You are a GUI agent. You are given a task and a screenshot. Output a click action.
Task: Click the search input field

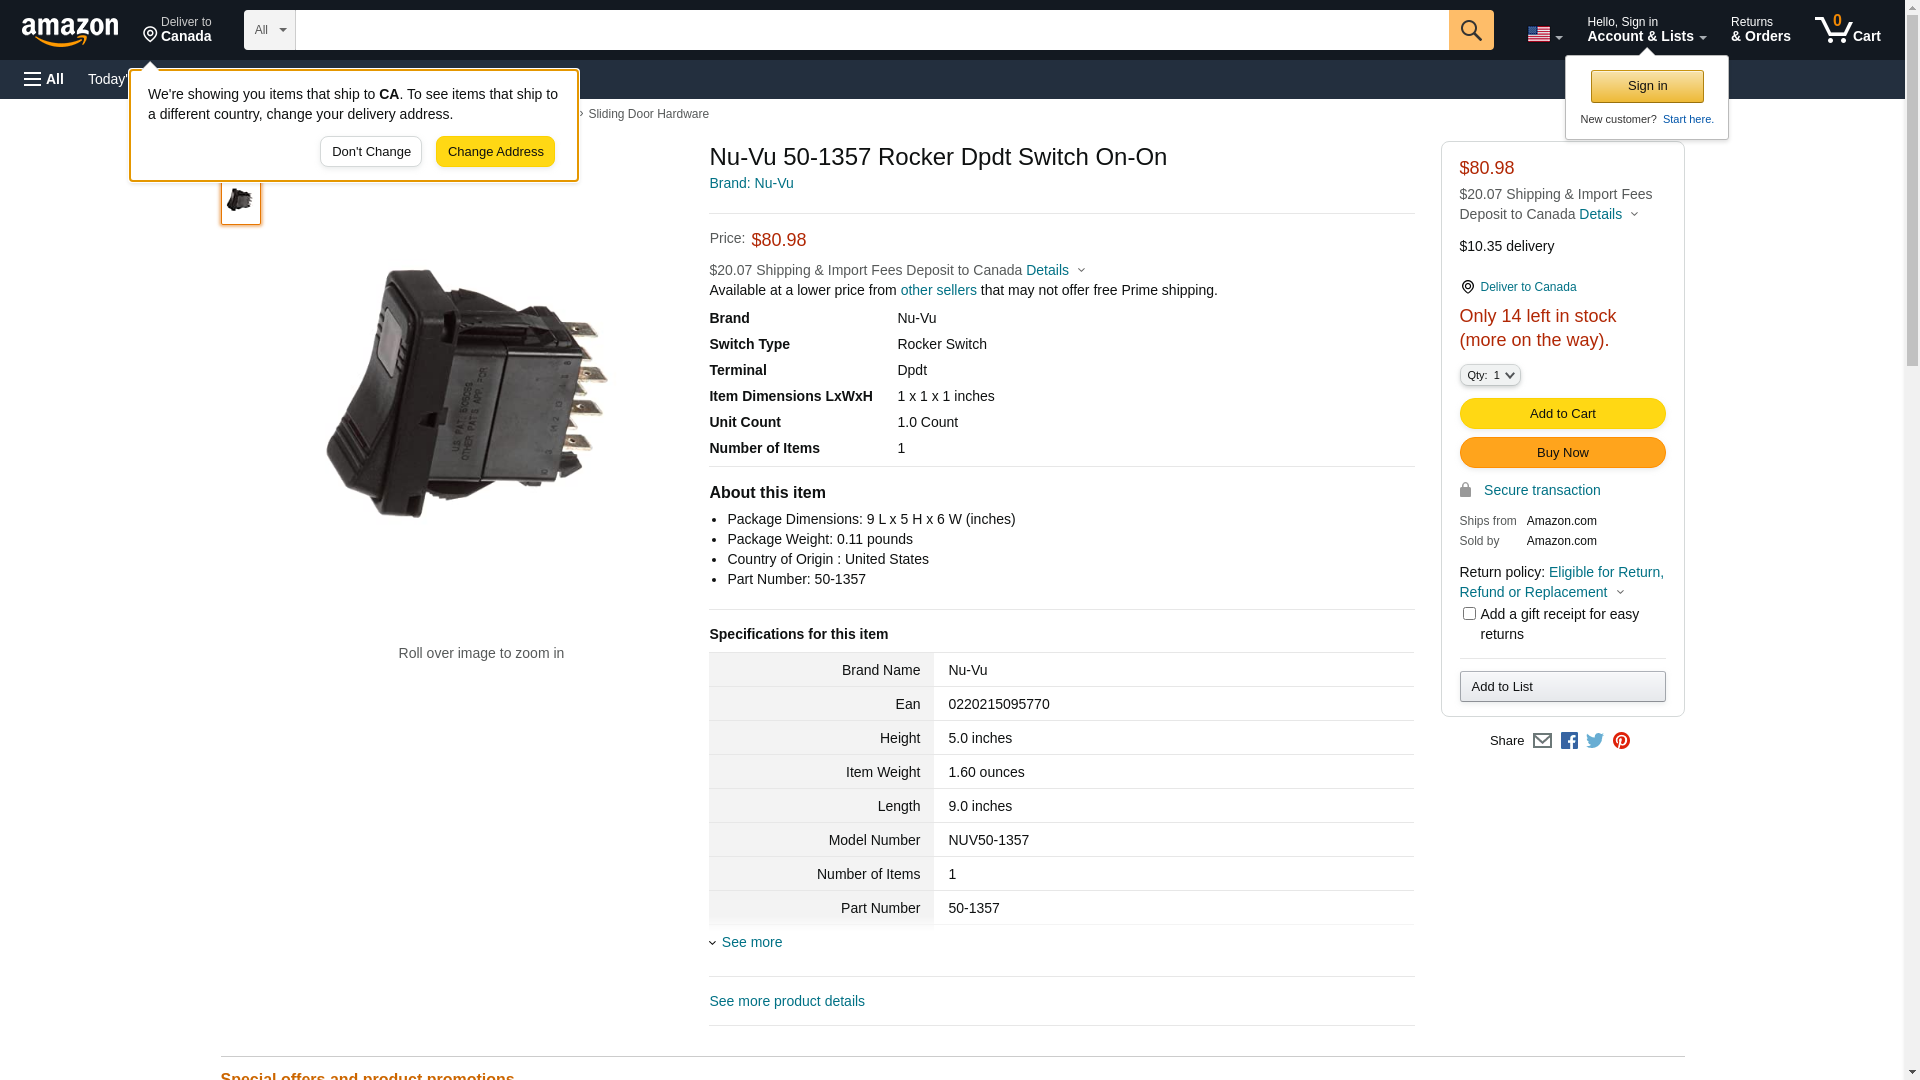(870, 30)
